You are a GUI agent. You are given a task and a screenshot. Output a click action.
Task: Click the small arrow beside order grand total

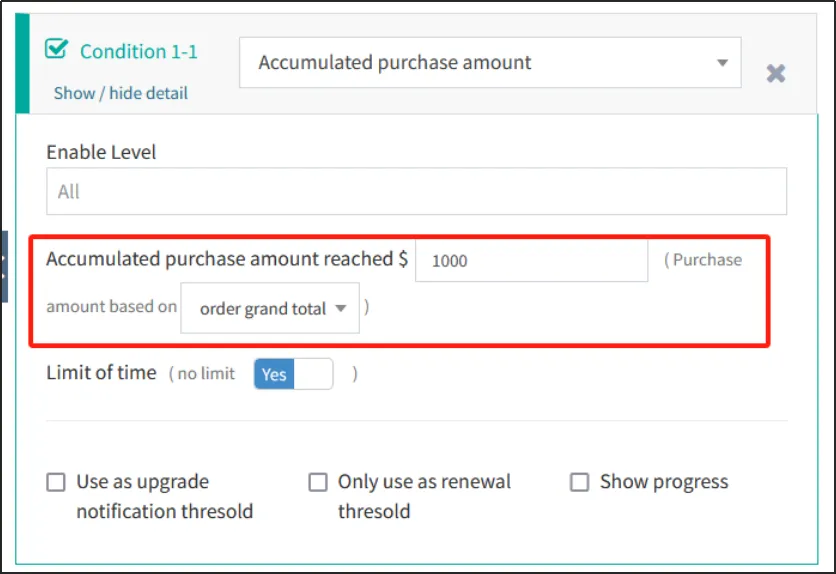341,309
